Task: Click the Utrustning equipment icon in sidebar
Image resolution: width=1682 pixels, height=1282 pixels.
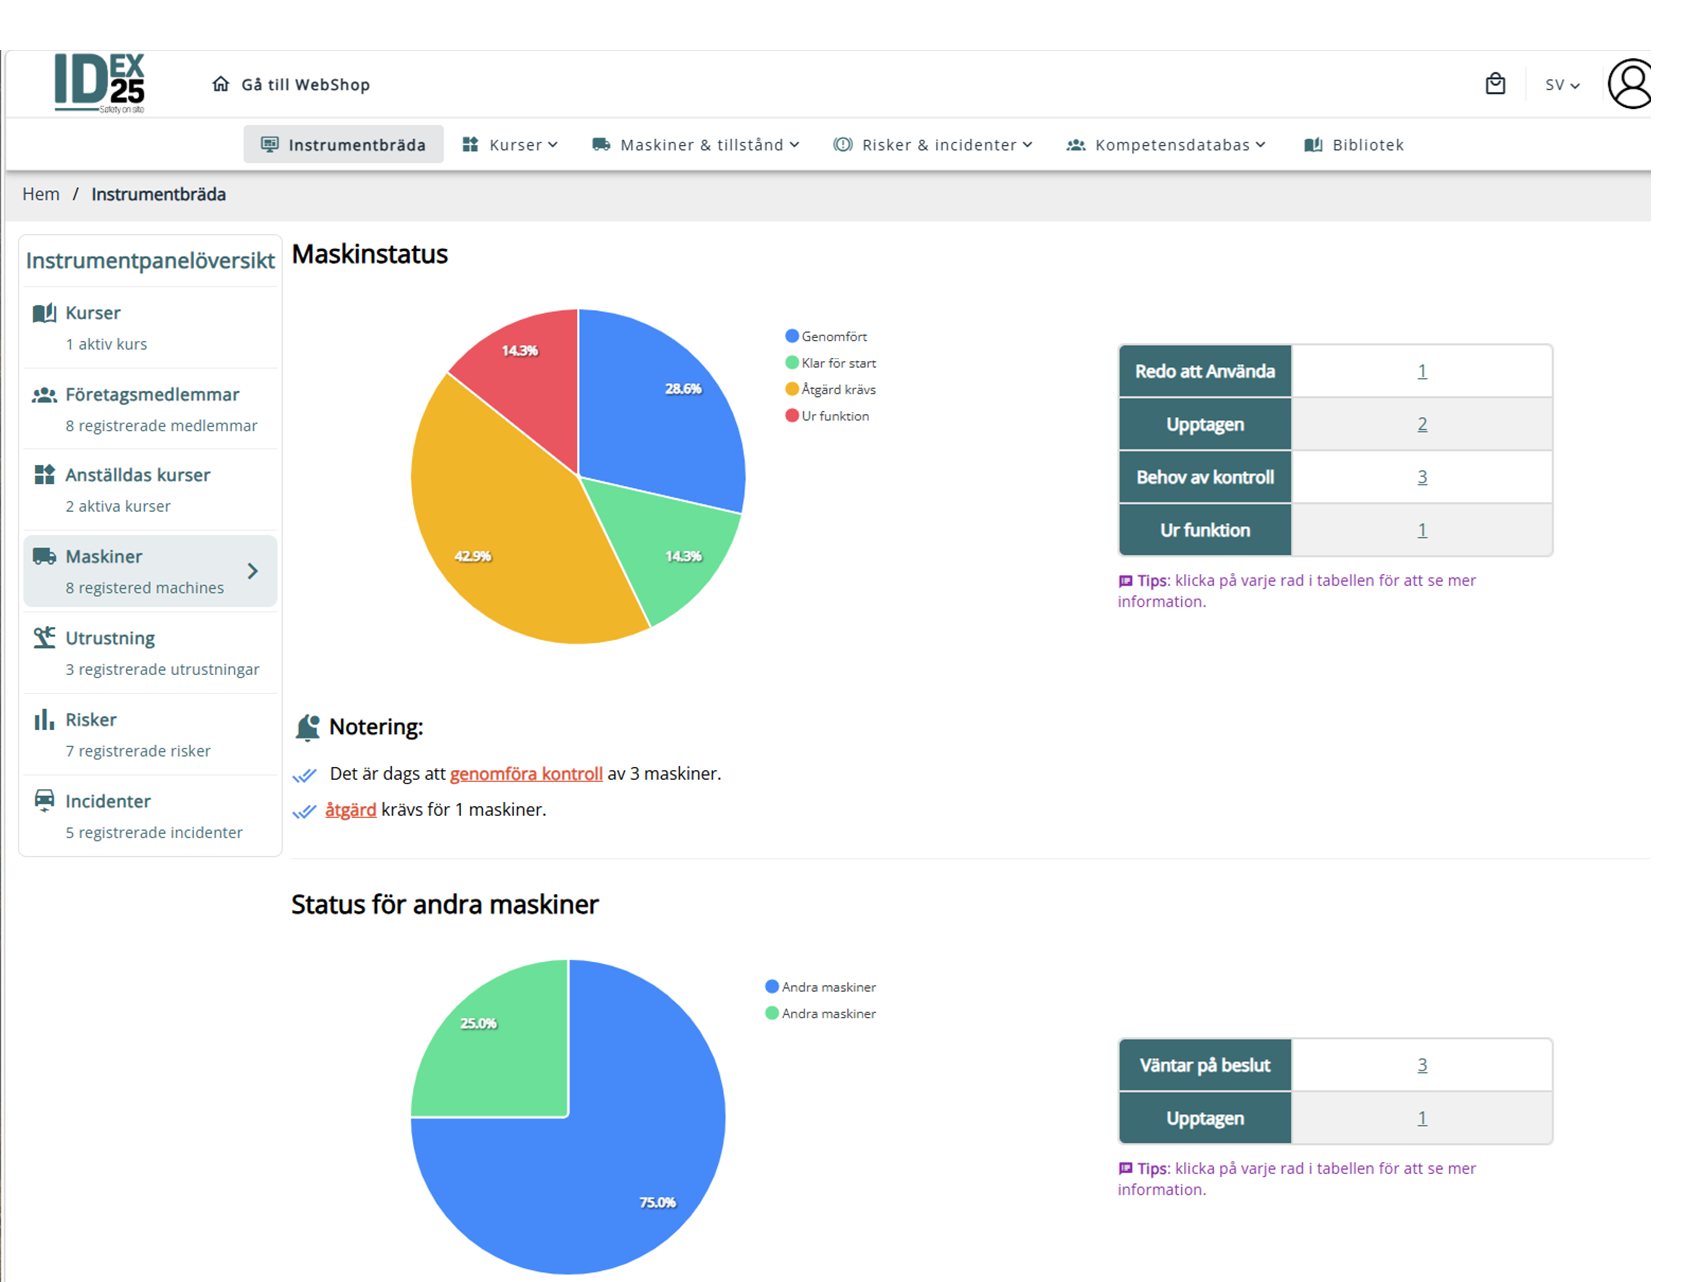Action: (44, 638)
